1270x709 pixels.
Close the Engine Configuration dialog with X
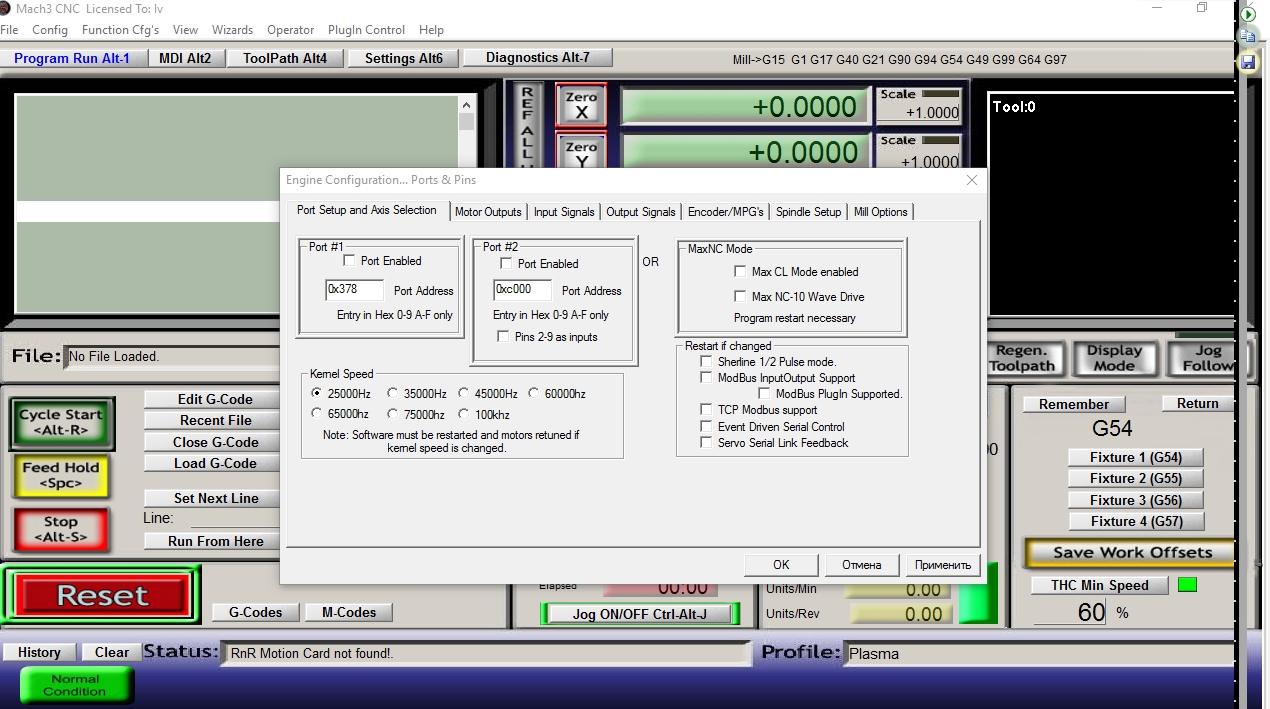(971, 180)
